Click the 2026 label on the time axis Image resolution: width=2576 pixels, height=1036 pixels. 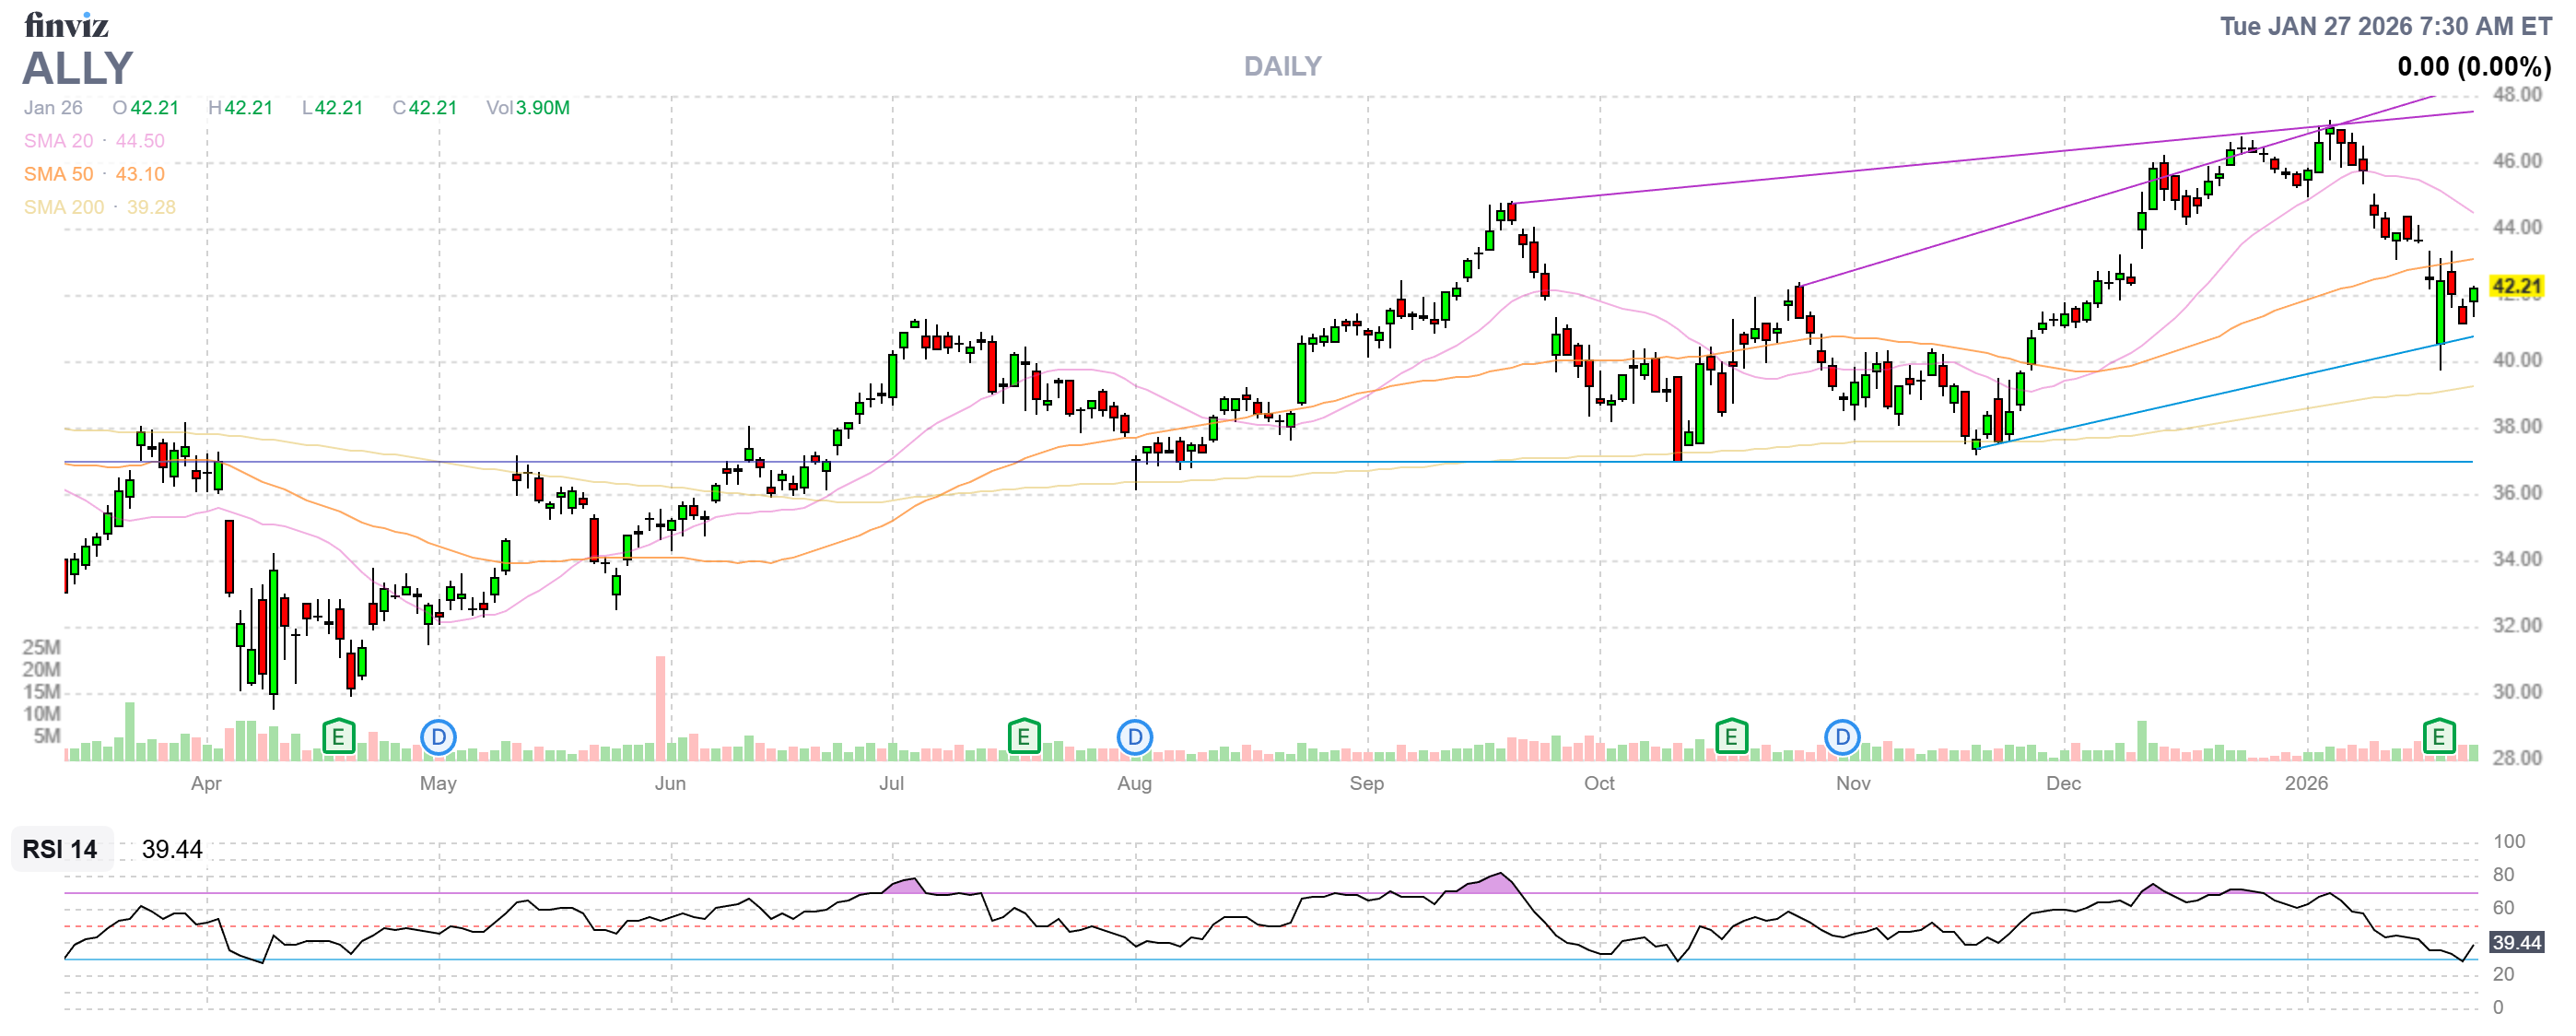point(2306,783)
